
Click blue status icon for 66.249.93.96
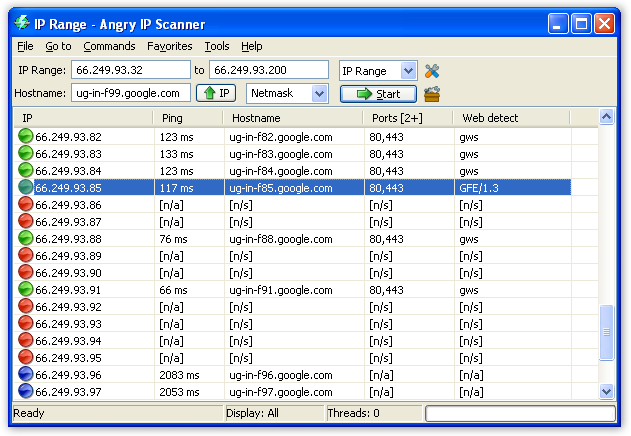coord(26,375)
